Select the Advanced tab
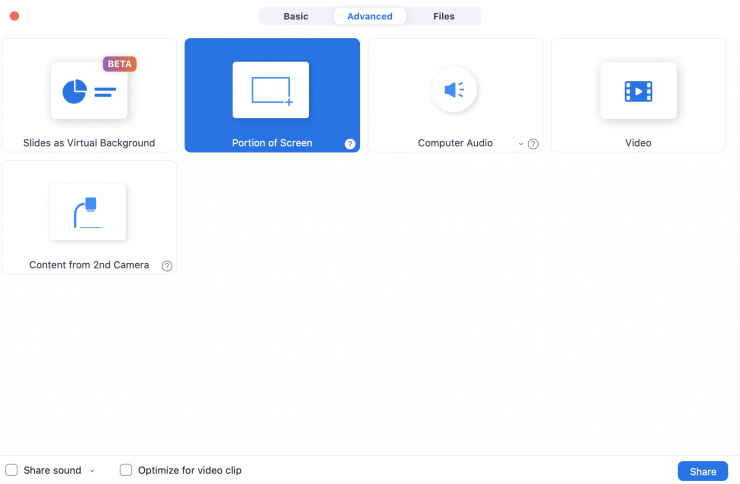The height and width of the screenshot is (484, 740). click(370, 16)
